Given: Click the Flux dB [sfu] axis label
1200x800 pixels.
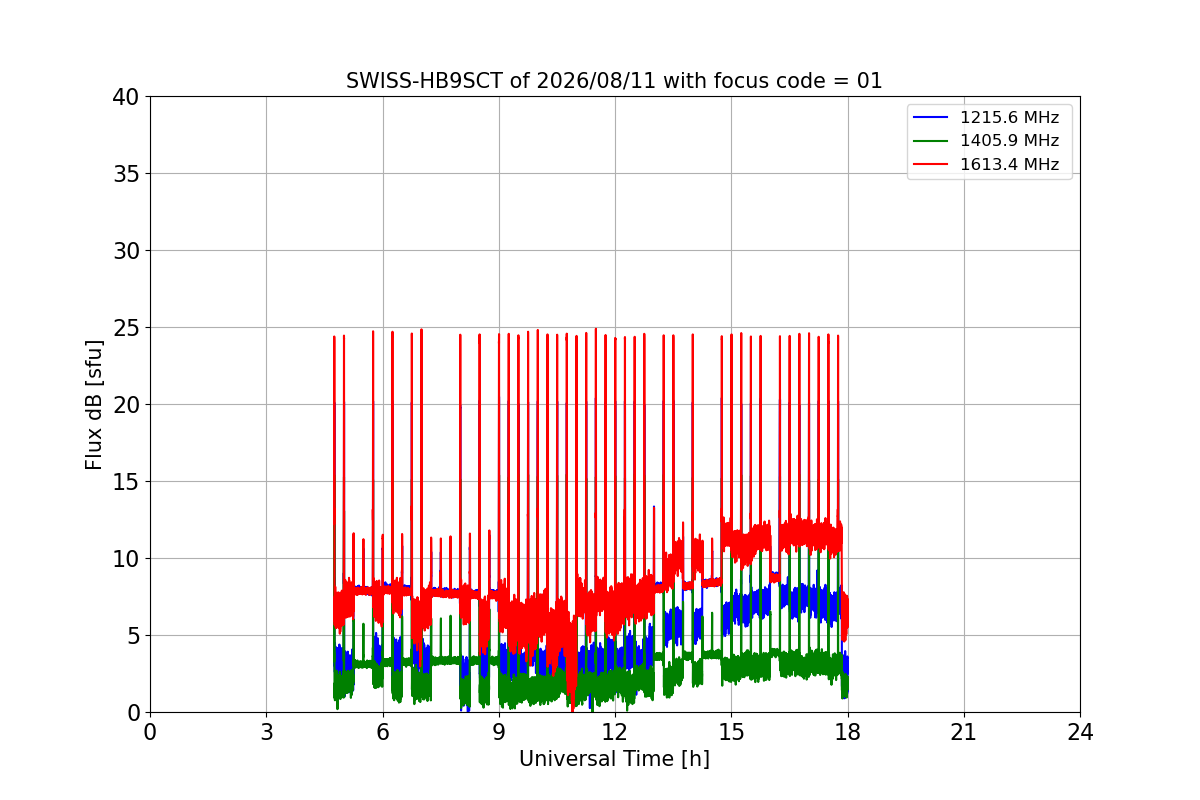Looking at the screenshot, I should click(x=94, y=405).
